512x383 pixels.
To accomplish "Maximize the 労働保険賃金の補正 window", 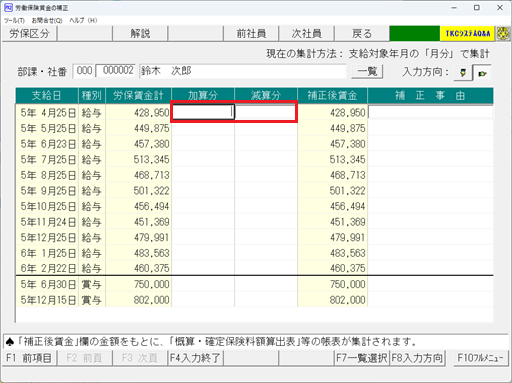I will (477, 7).
